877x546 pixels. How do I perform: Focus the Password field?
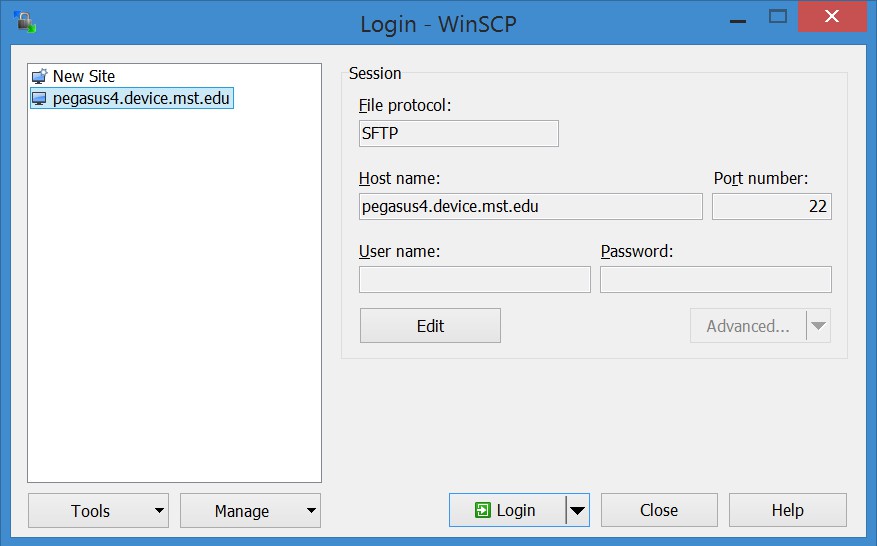(x=715, y=280)
